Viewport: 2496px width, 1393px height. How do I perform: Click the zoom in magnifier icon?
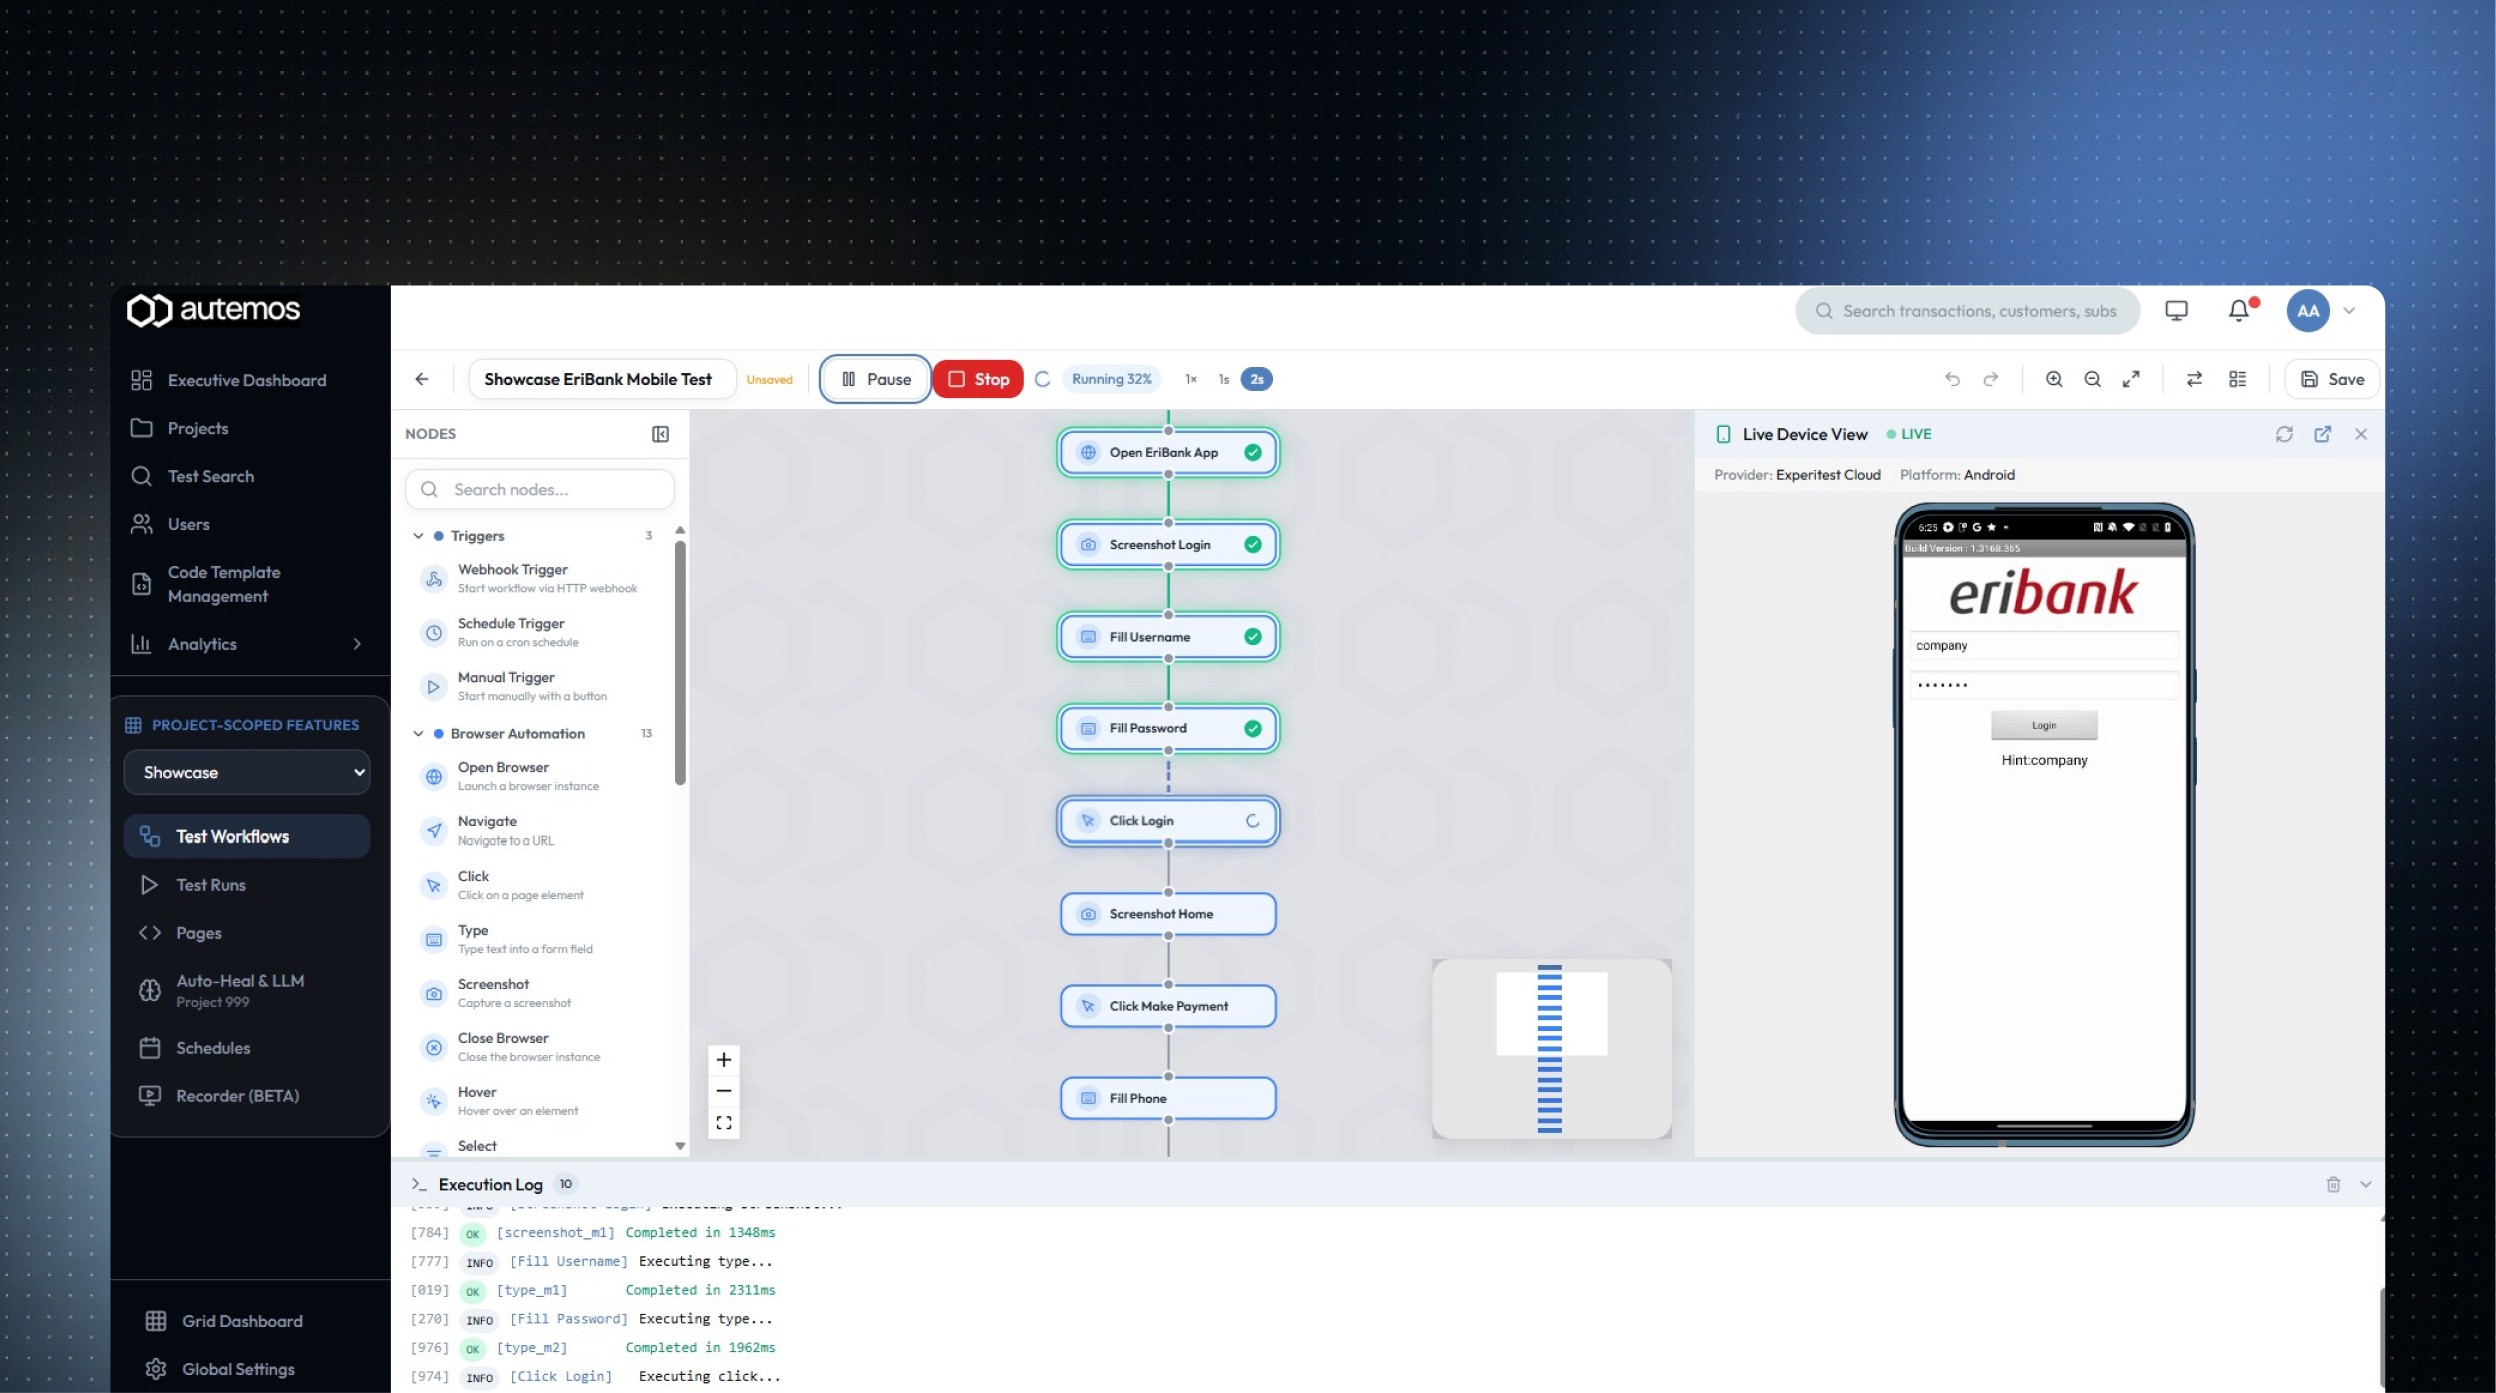[x=2054, y=379]
